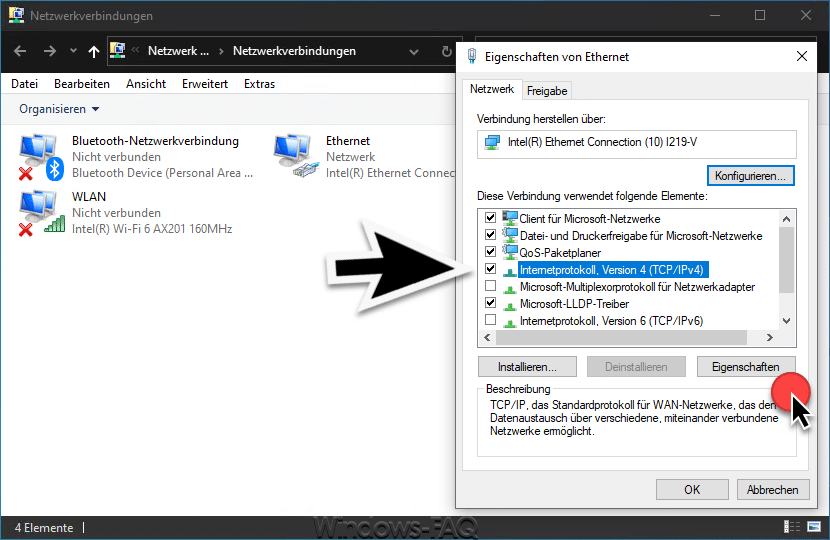Image resolution: width=830 pixels, height=540 pixels.
Task: Toggle Internetprotokoll Version 4 checkbox
Action: 490,269
